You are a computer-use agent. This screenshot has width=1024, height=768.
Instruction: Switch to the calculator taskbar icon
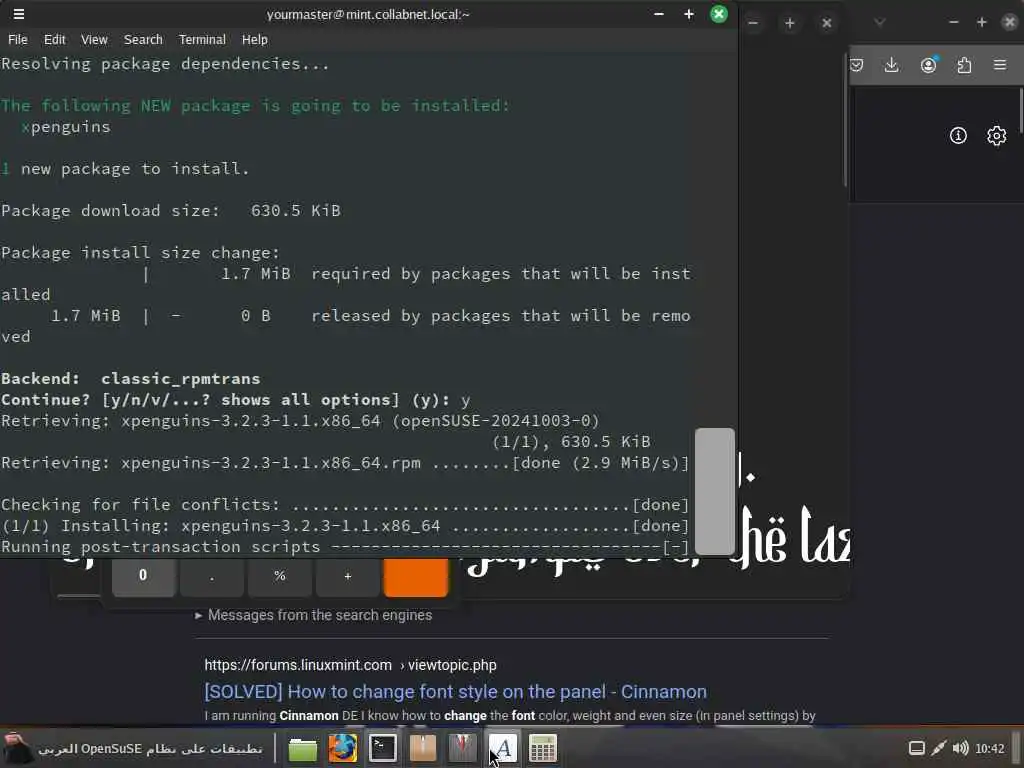[543, 748]
